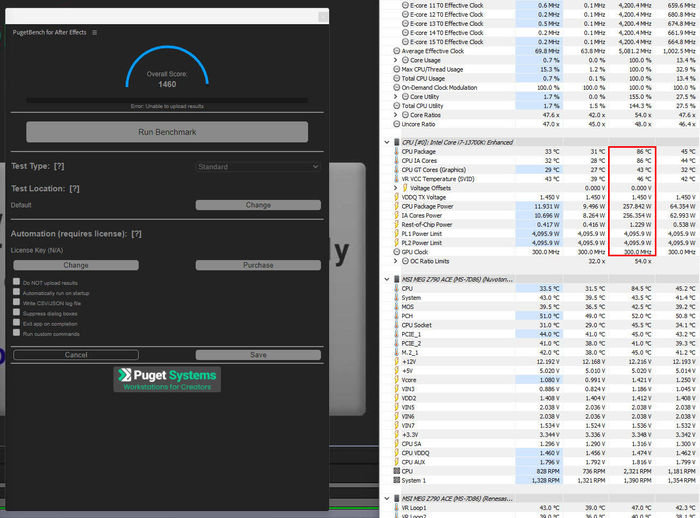Collapse the MSI MEG Z790 ACE Nuvoton section

(x=387, y=280)
